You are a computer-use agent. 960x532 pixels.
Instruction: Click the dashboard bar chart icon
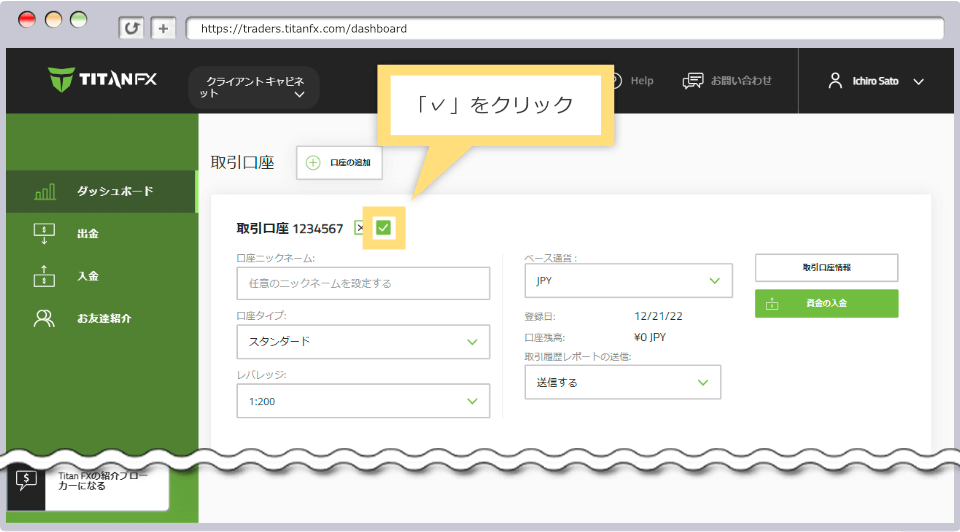click(45, 192)
